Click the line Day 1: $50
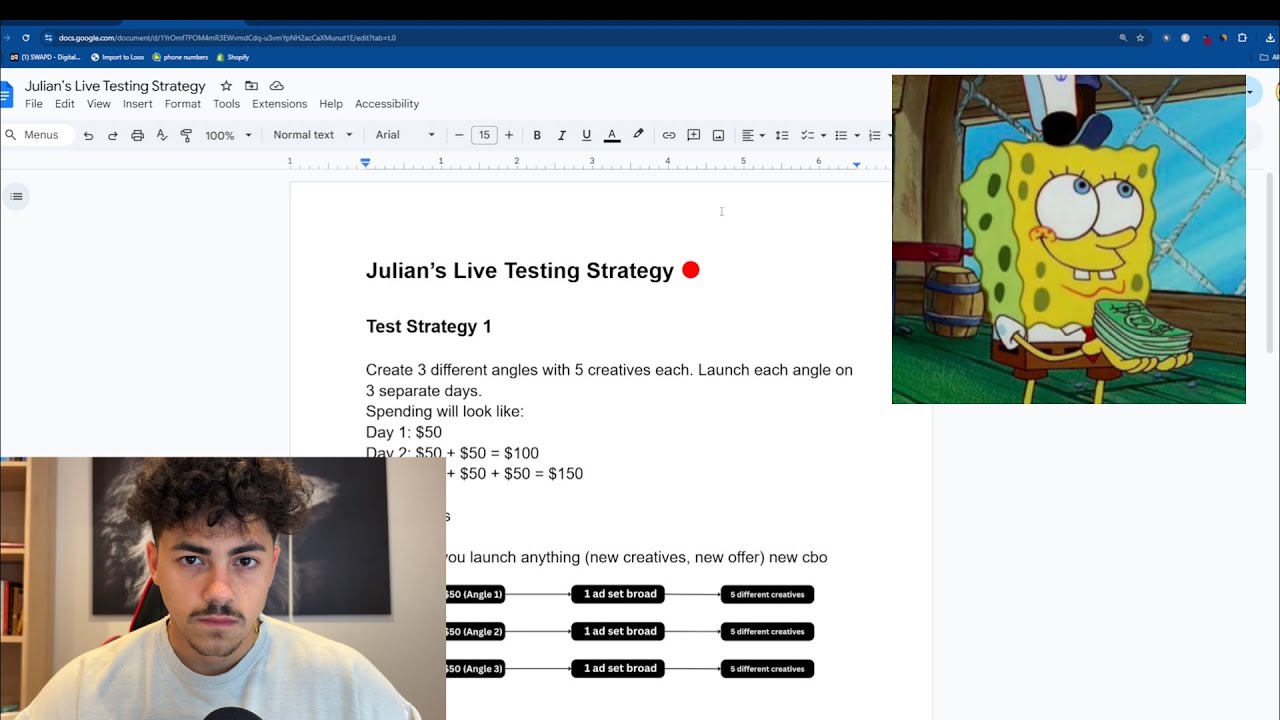1280x720 pixels. pyautogui.click(x=404, y=432)
